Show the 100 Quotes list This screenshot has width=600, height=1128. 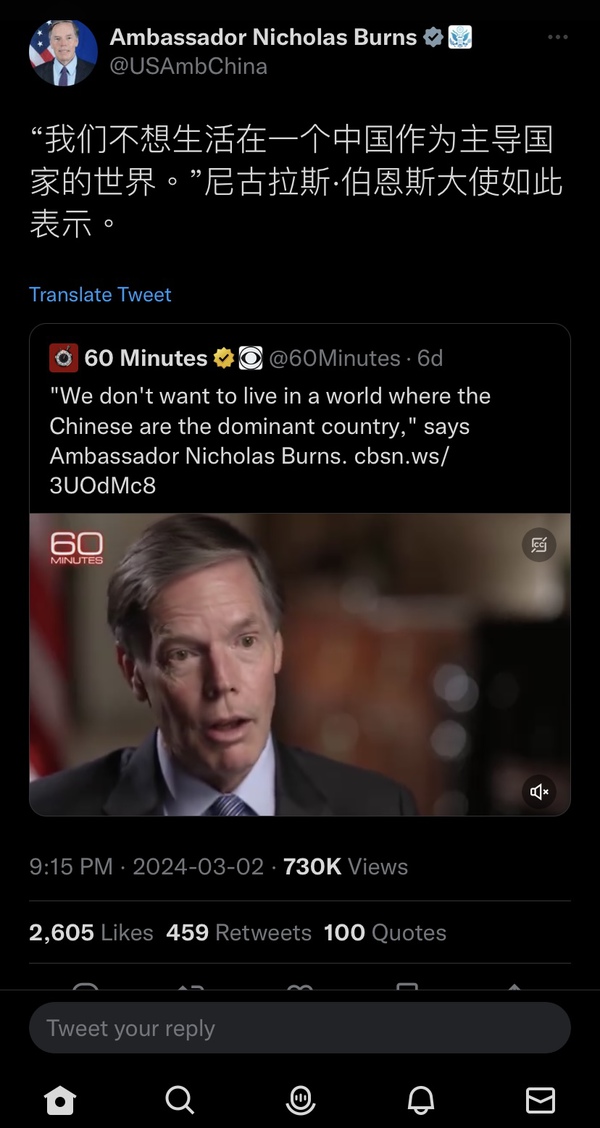click(x=385, y=932)
